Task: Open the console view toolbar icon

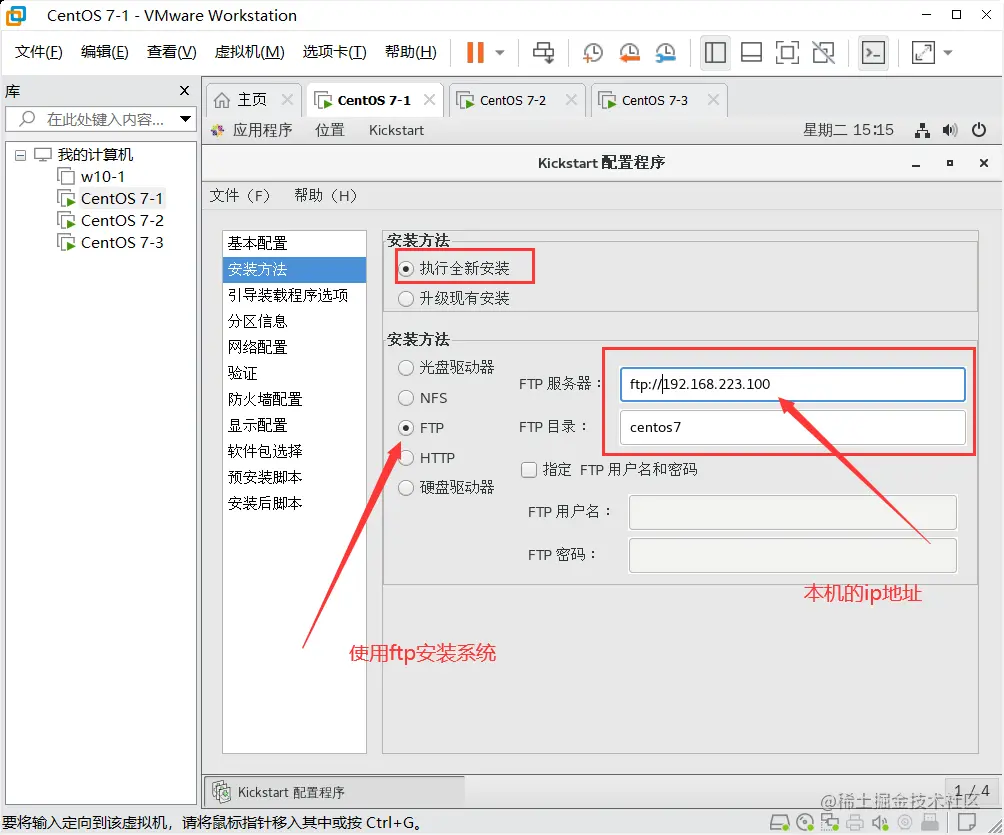Action: (873, 53)
